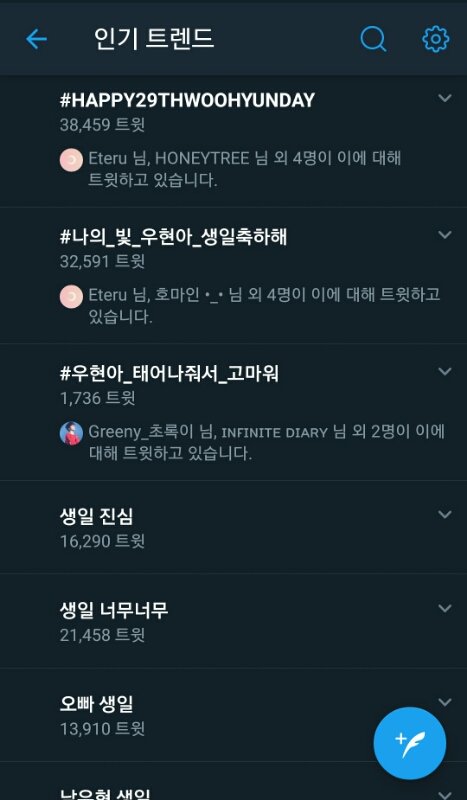Open the partially visible 남우현 생일 trend
Screen dimensions: 467x800
pyautogui.click(x=105, y=794)
